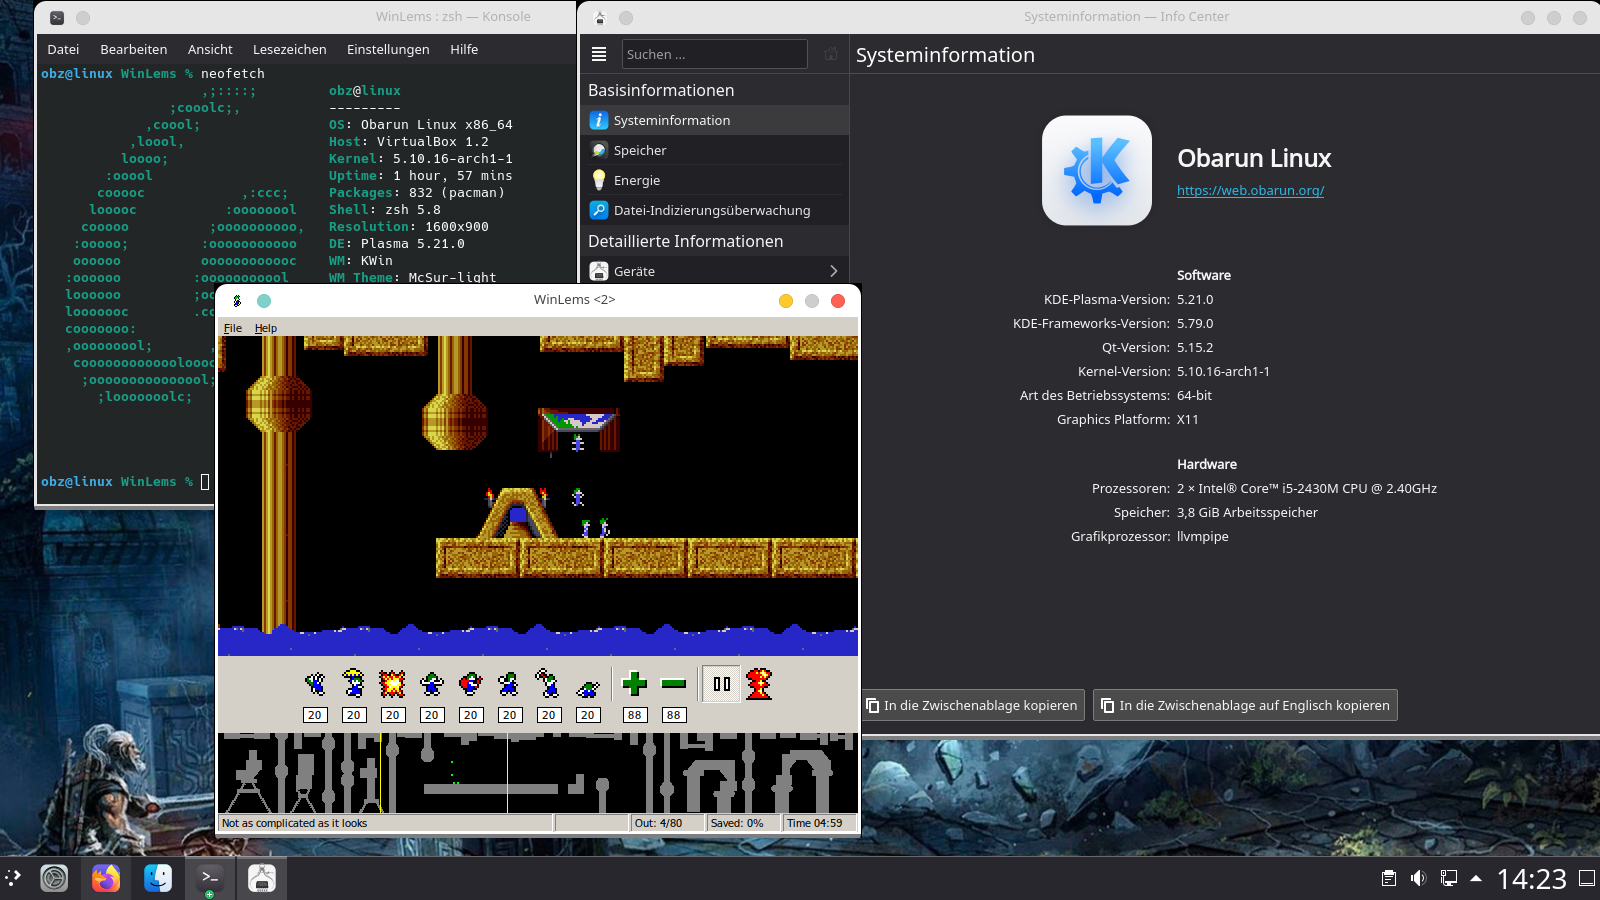Open the Lesezeichen menu in Konsole
The width and height of the screenshot is (1600, 900).
(290, 49)
